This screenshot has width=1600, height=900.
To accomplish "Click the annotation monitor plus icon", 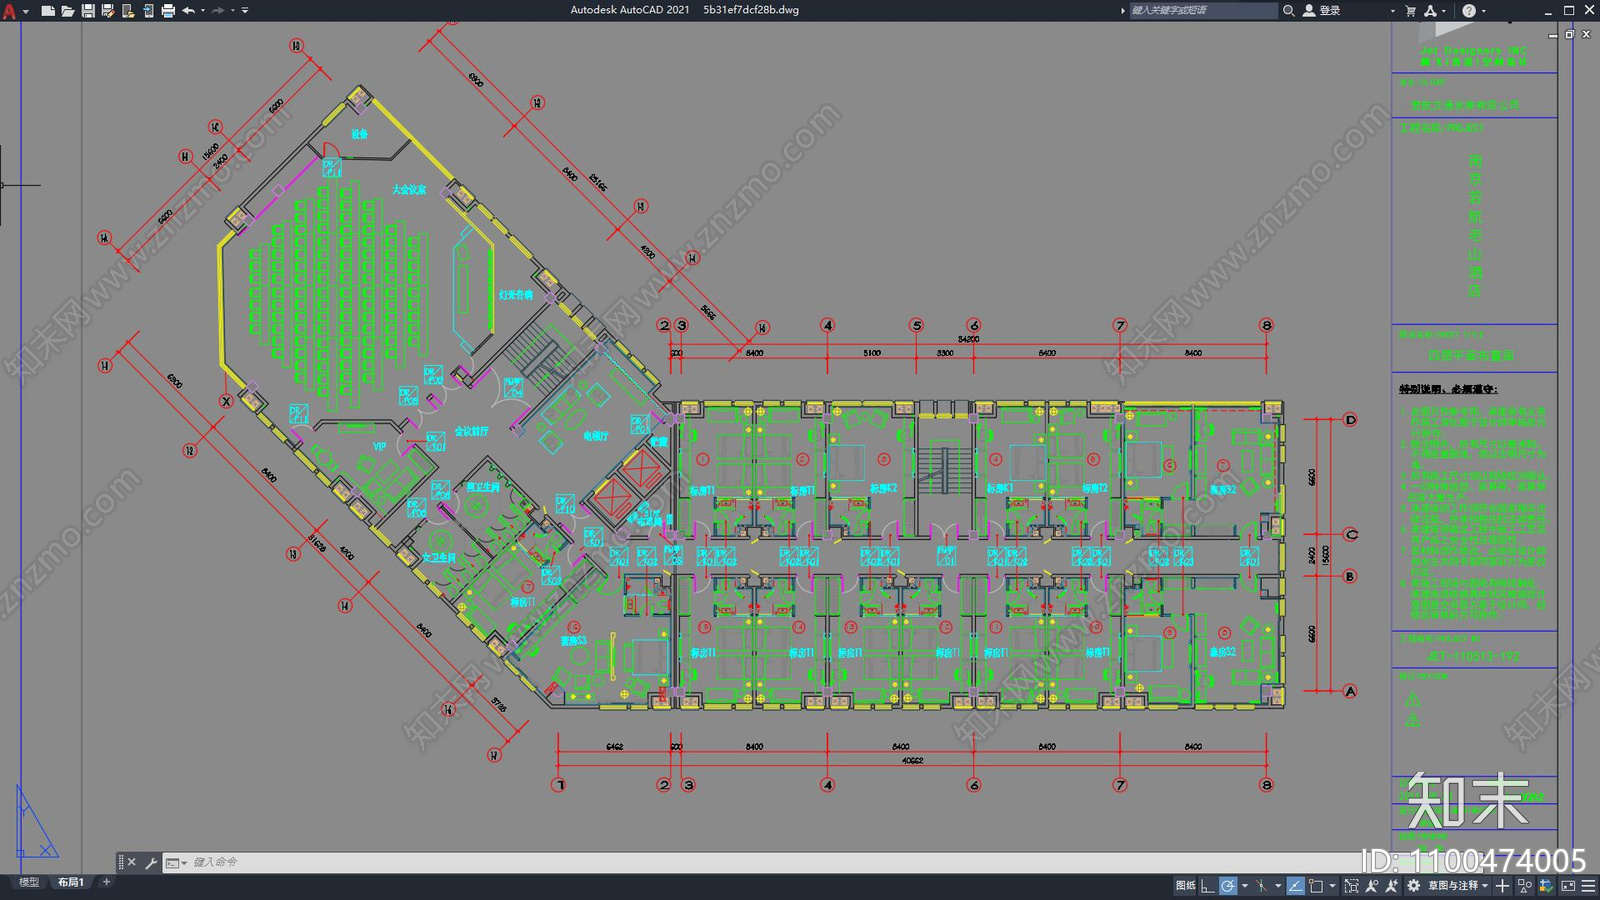I will (x=1502, y=886).
